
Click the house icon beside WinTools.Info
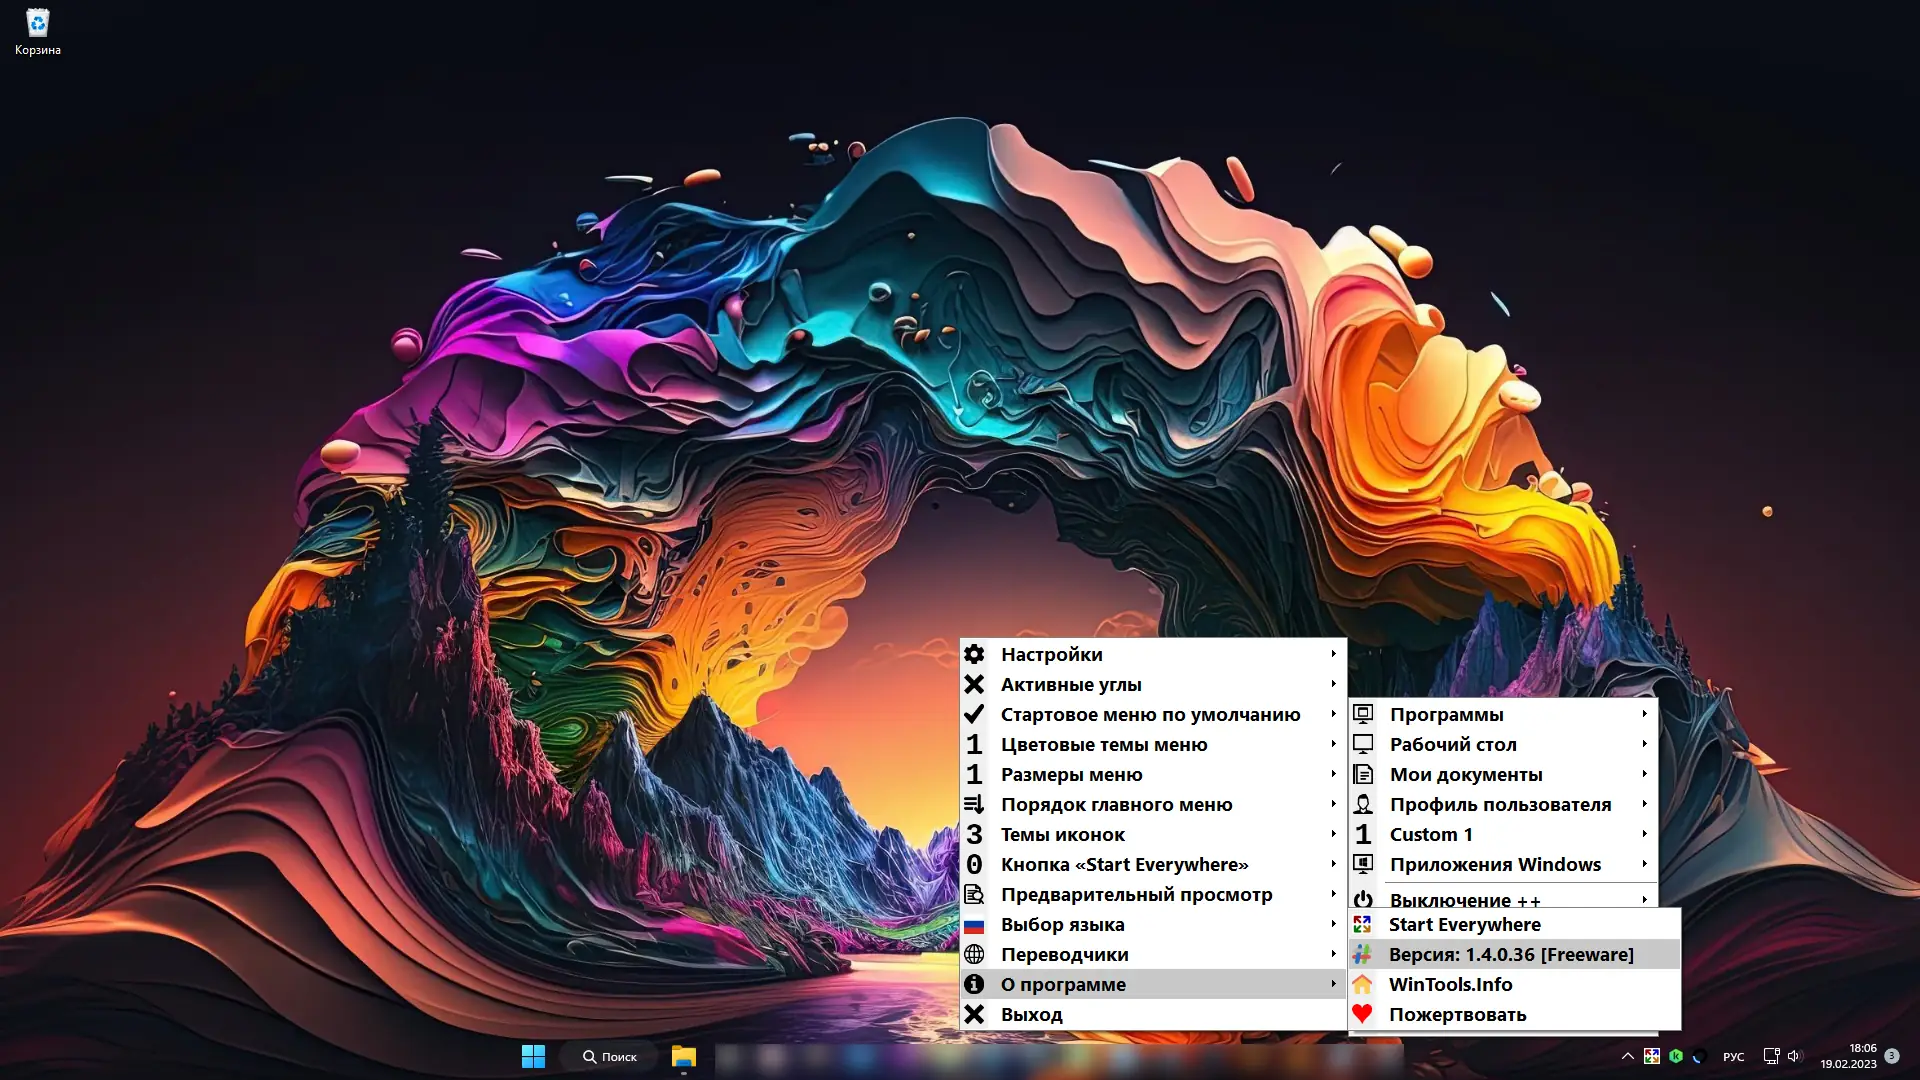click(x=1362, y=984)
